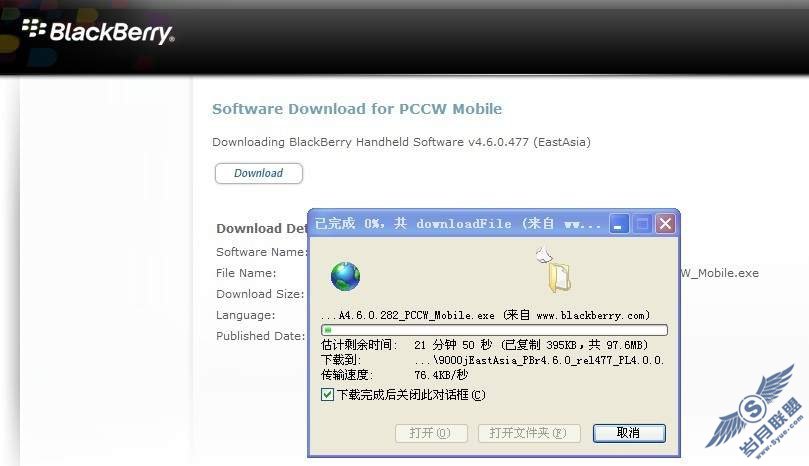Image resolution: width=809 pixels, height=466 pixels.
Task: Click the globe icon in the download dialog
Action: click(x=345, y=276)
